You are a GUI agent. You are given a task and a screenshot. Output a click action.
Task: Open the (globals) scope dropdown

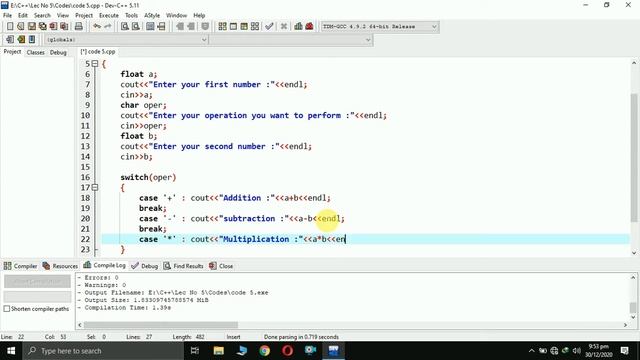click(x=126, y=40)
